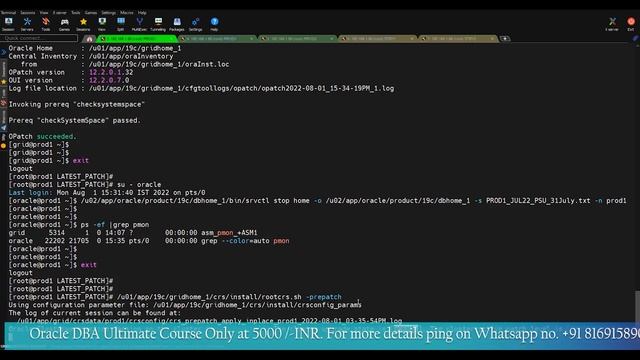
Task: Expand sidebar with double-arrow icon
Action: point(4,52)
